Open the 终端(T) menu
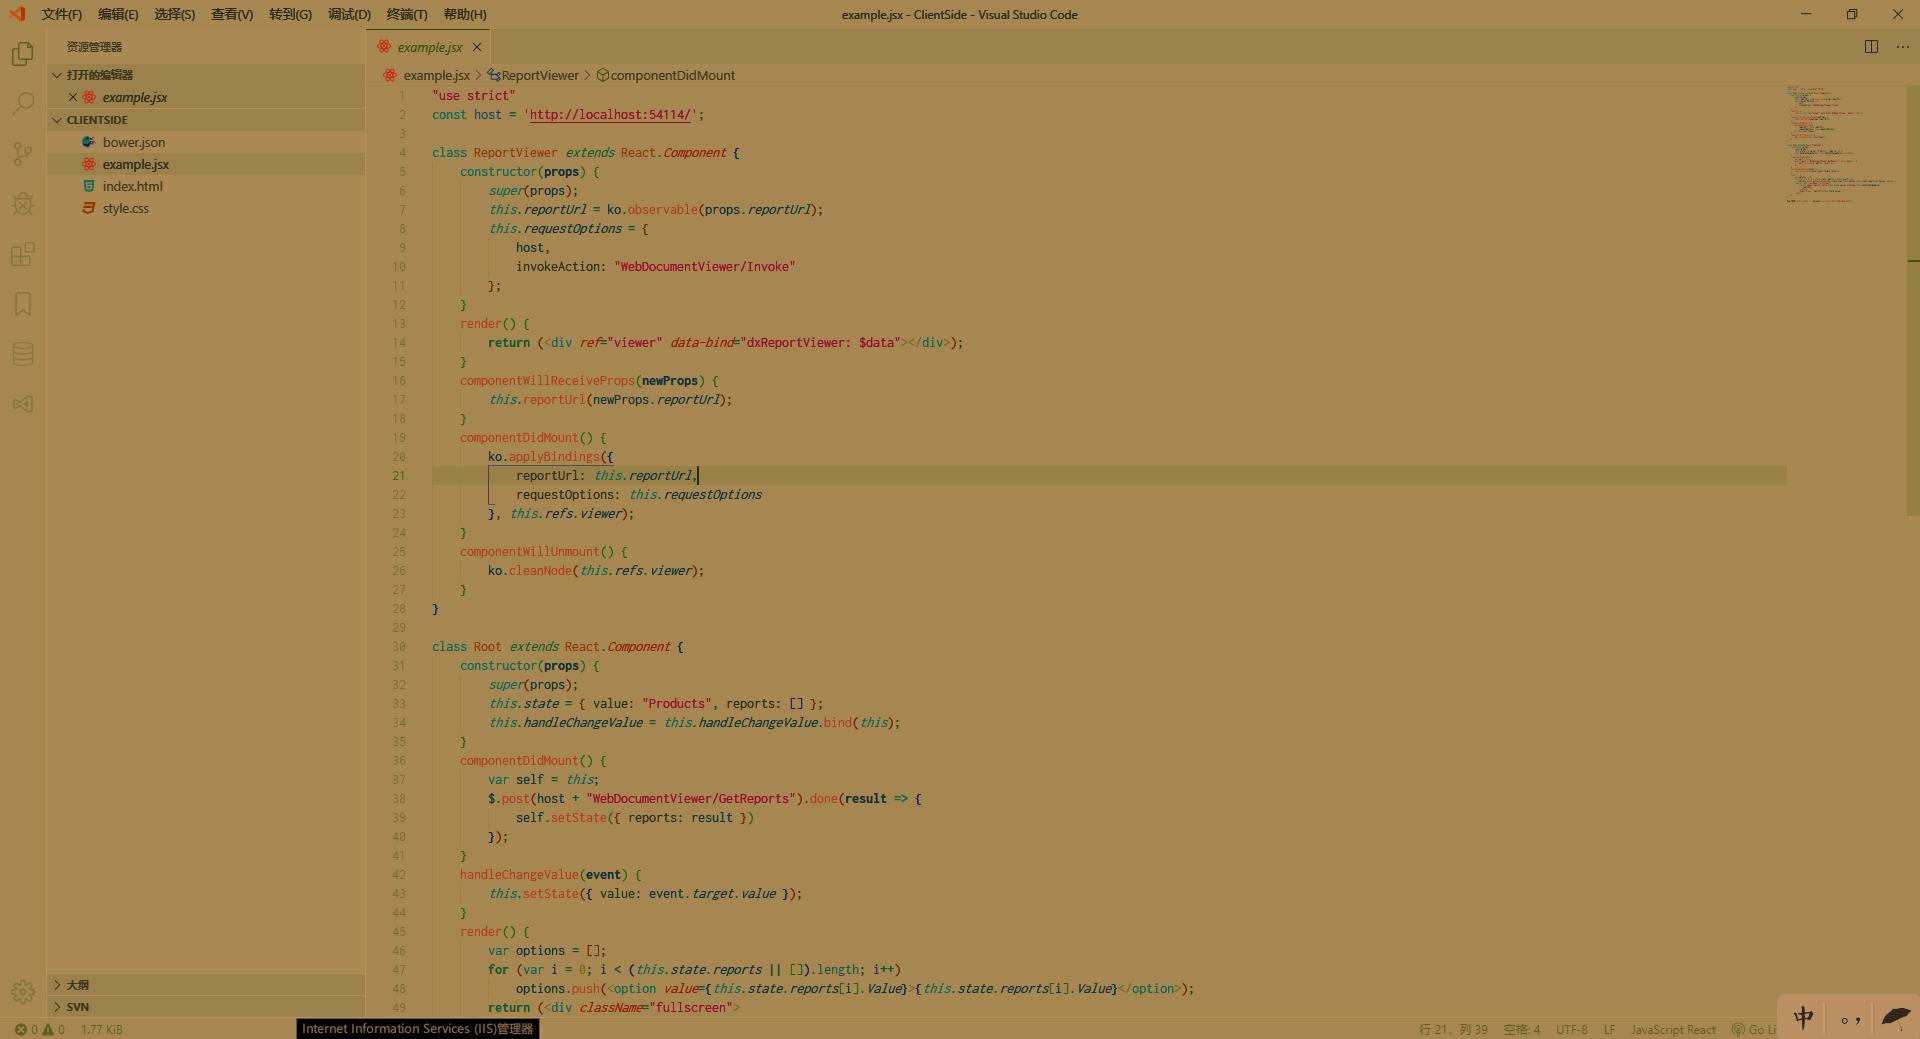This screenshot has width=1920, height=1039. point(407,14)
